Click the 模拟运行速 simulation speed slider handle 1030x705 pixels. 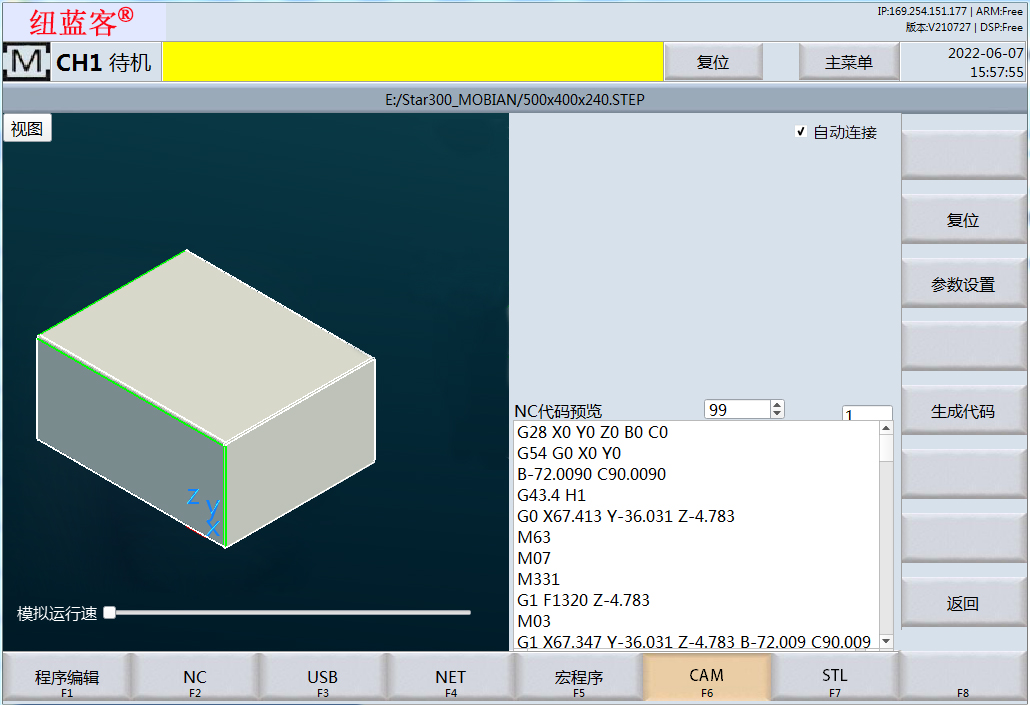coord(110,612)
